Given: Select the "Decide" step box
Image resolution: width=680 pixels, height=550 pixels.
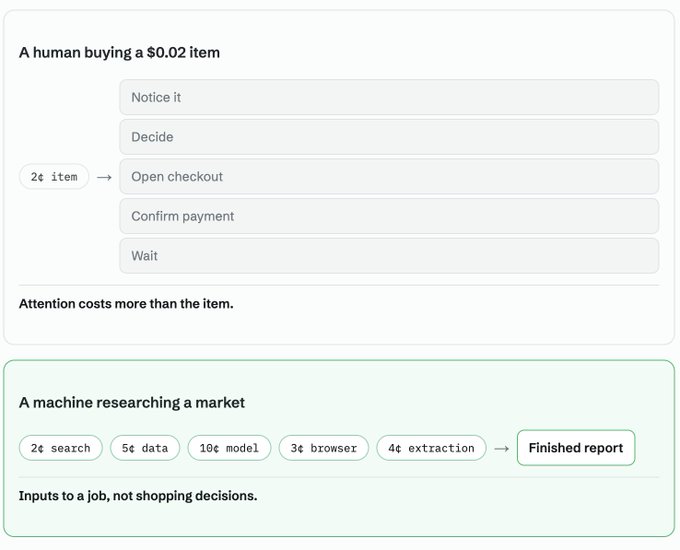Looking at the screenshot, I should [x=389, y=137].
